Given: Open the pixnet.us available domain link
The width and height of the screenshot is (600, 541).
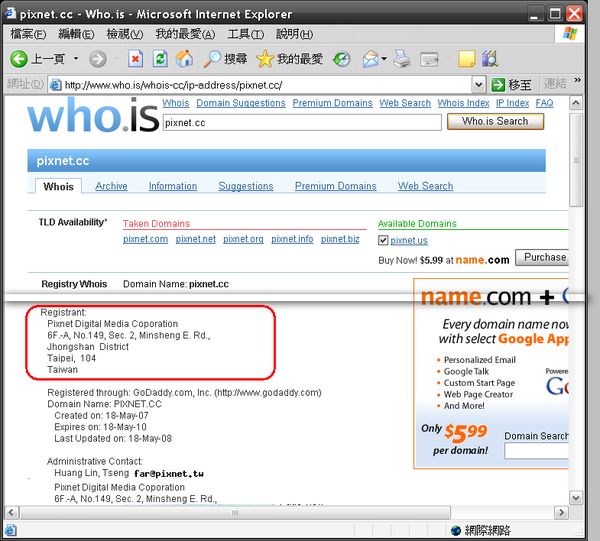Looking at the screenshot, I should (409, 241).
